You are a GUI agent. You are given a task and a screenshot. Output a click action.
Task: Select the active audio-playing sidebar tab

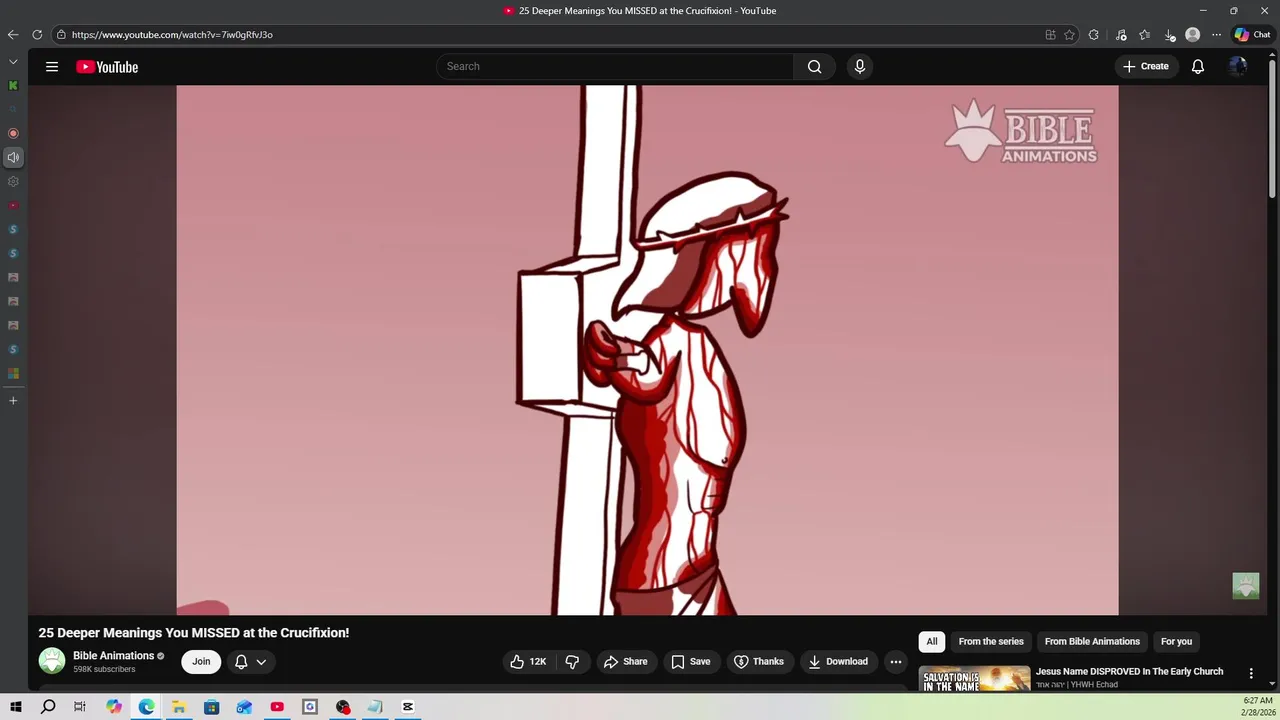pos(13,158)
